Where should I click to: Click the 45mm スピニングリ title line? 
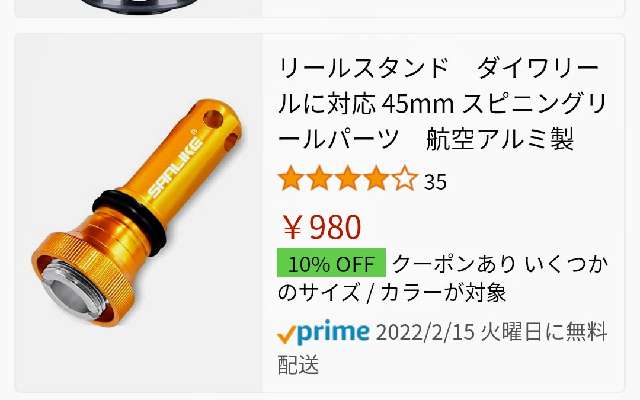click(493, 104)
